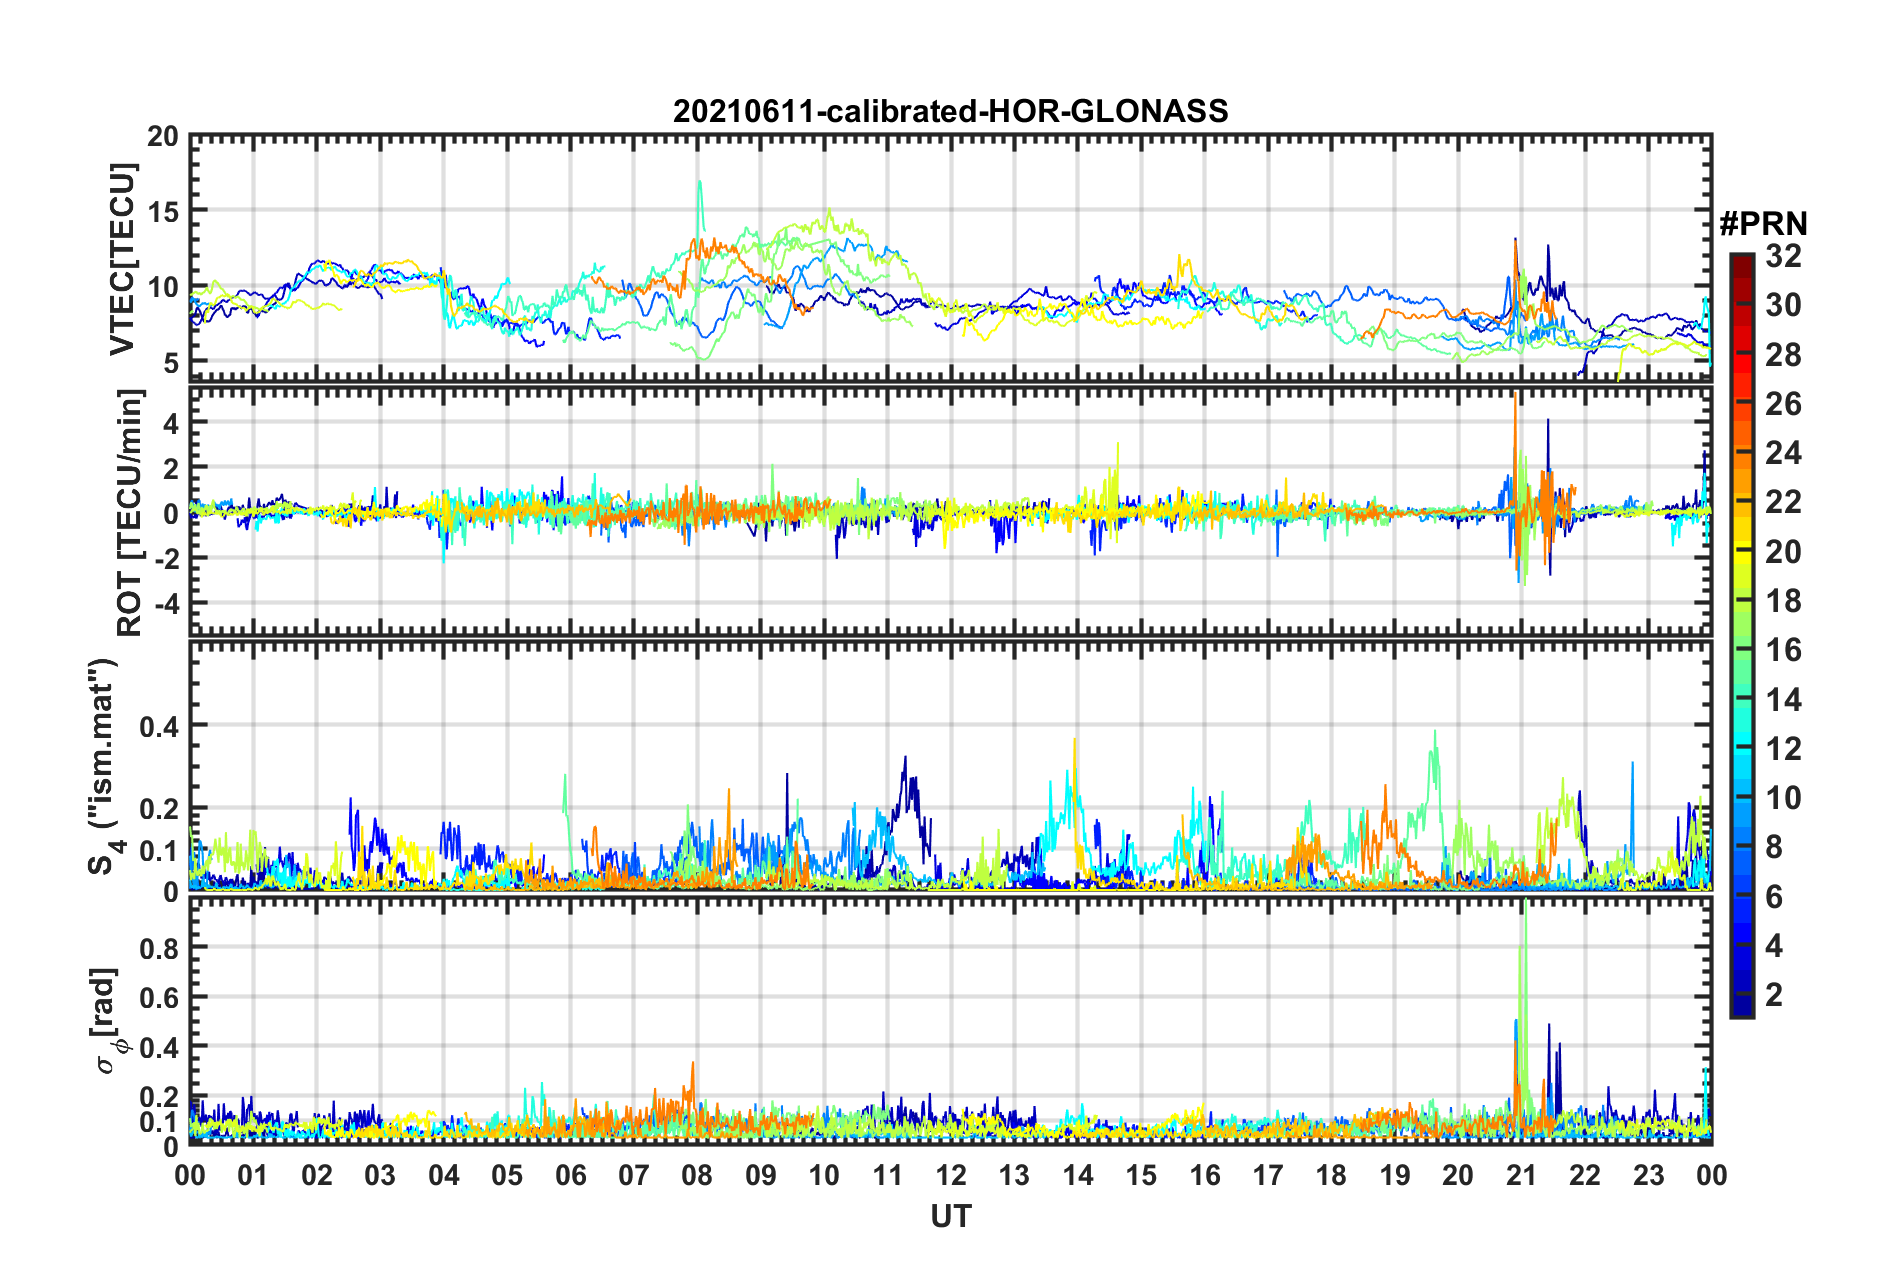This screenshot has height=1272, width=1902.
Task: Click the #PRN colorbar title
Action: pyautogui.click(x=1763, y=224)
